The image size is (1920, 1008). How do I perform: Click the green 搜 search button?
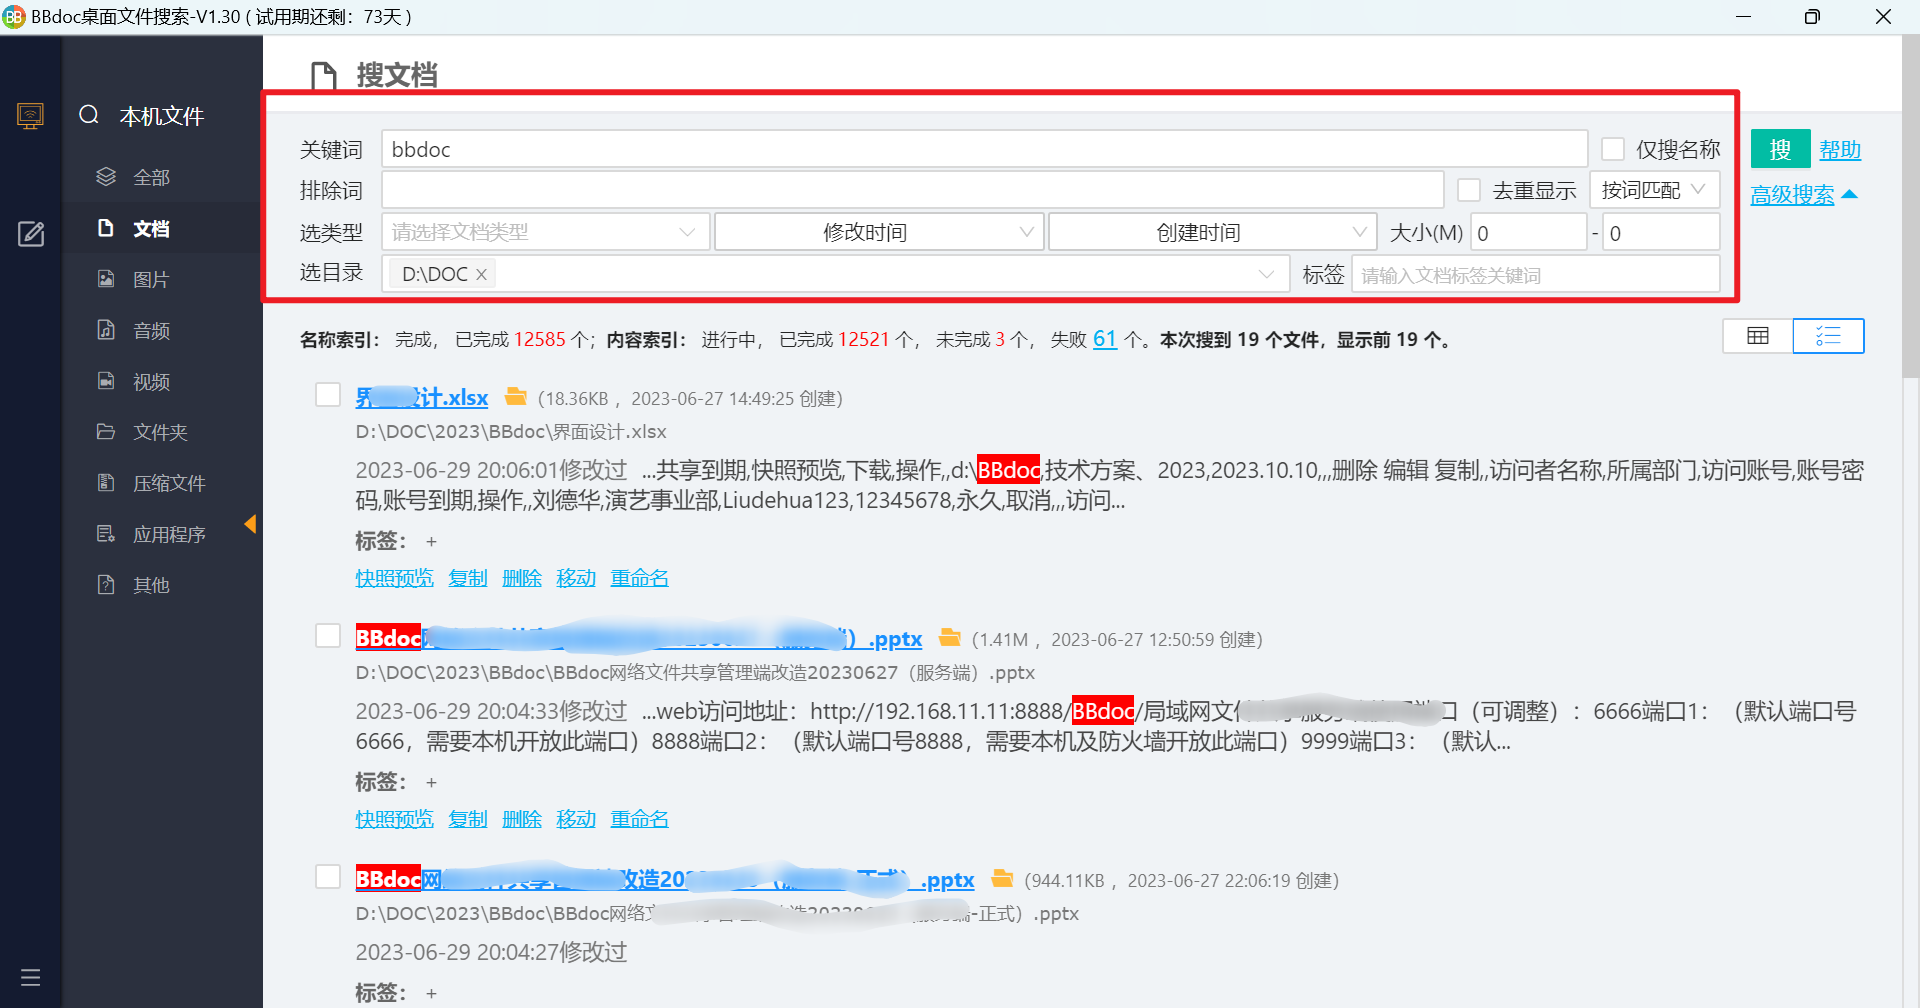pyautogui.click(x=1780, y=149)
